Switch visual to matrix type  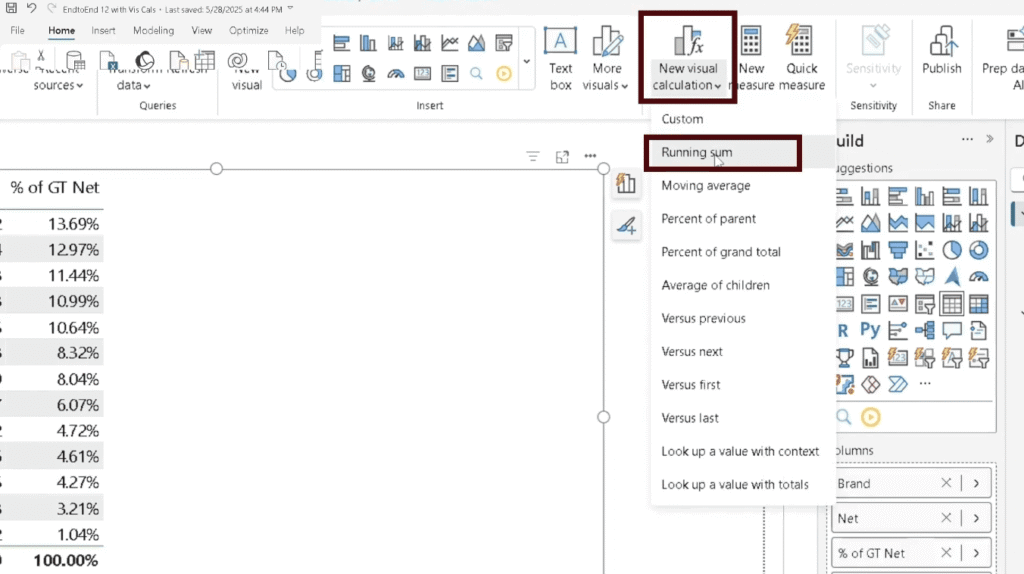[x=978, y=304]
